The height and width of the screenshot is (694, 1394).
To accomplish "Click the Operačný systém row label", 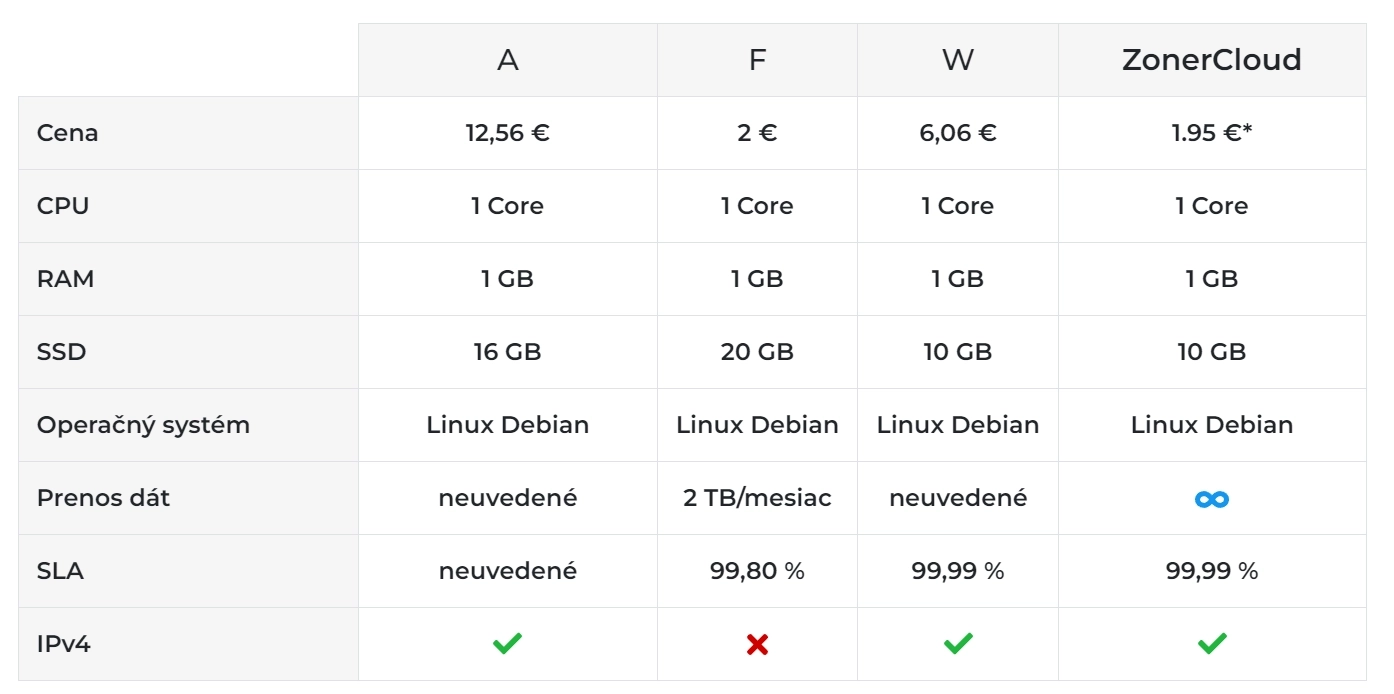I will coord(143,425).
